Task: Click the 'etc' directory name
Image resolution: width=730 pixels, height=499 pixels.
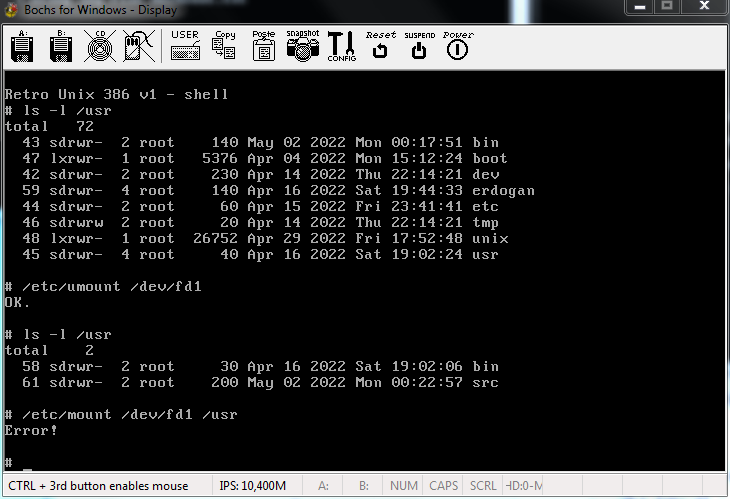Action: (485, 206)
